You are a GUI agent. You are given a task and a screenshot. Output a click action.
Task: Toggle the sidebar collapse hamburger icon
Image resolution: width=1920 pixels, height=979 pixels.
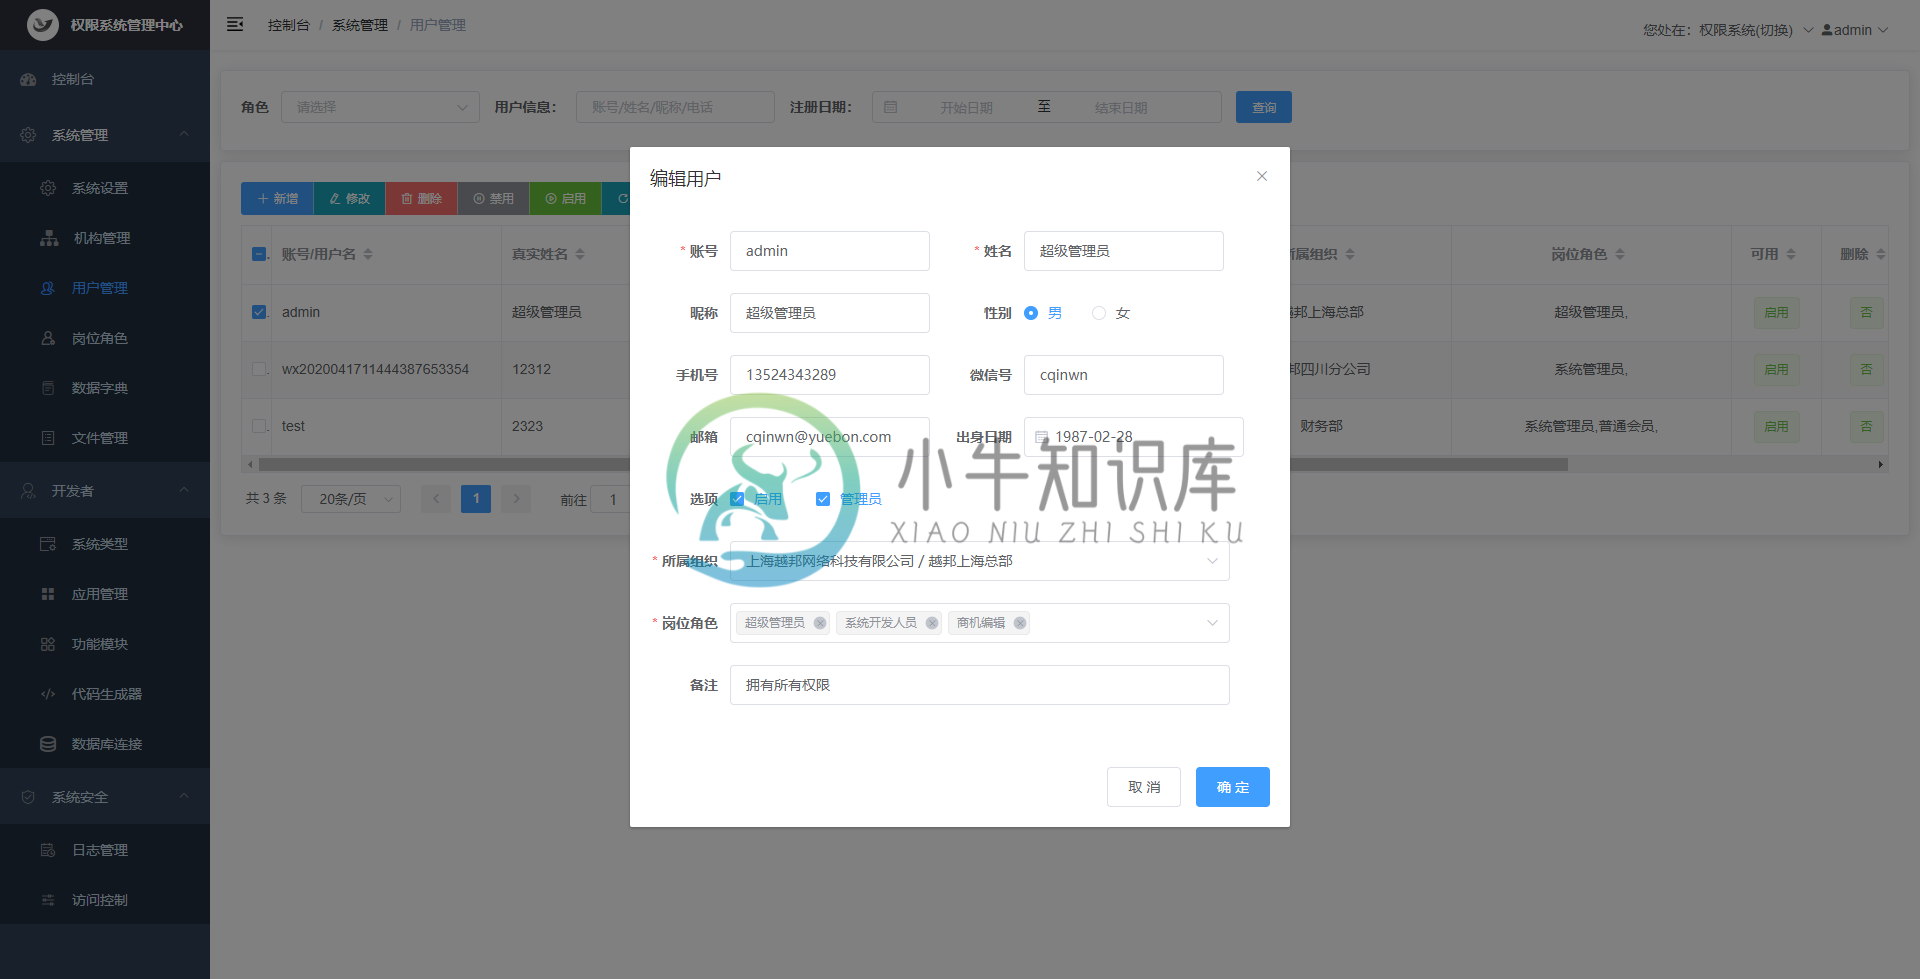(235, 24)
